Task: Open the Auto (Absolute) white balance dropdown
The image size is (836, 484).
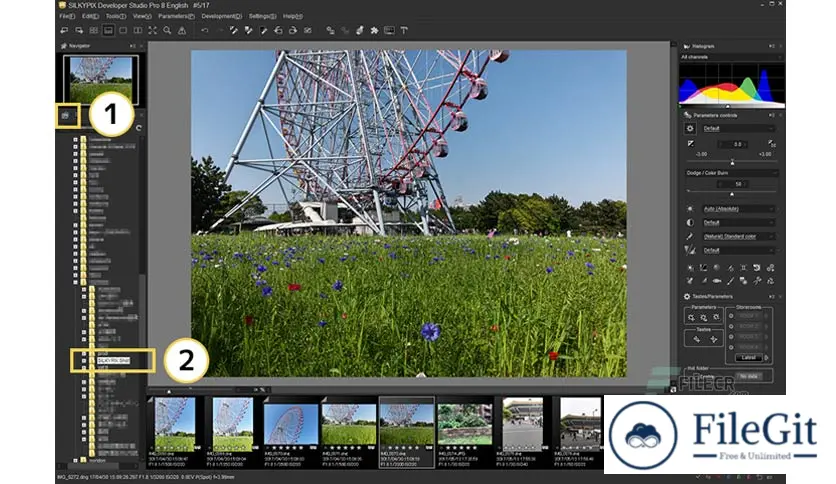Action: (738, 209)
